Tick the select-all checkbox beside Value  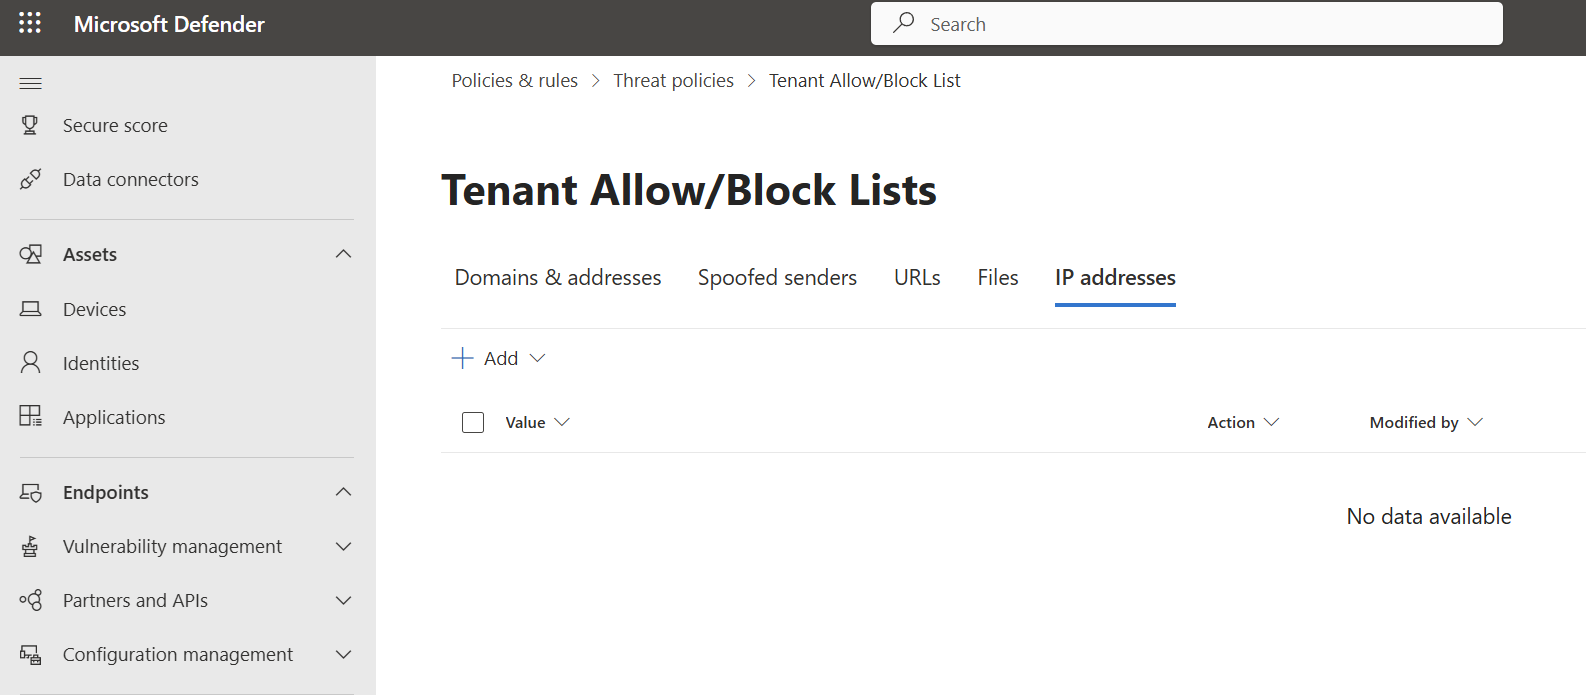[x=473, y=422]
